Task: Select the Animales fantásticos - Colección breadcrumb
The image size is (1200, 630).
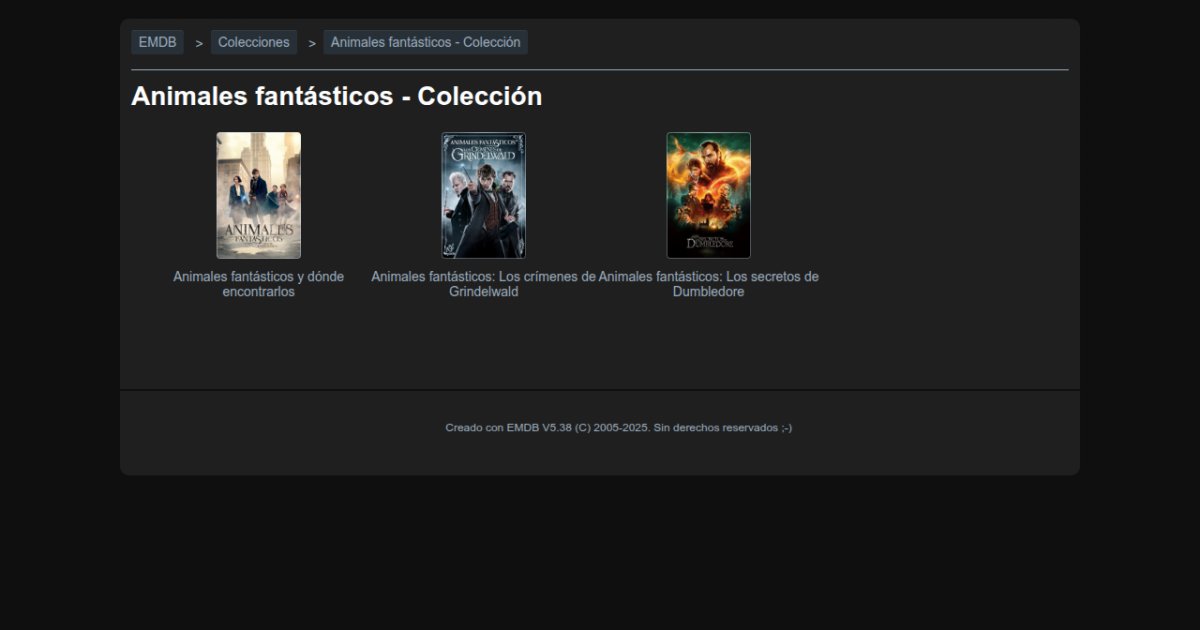Action: click(425, 42)
